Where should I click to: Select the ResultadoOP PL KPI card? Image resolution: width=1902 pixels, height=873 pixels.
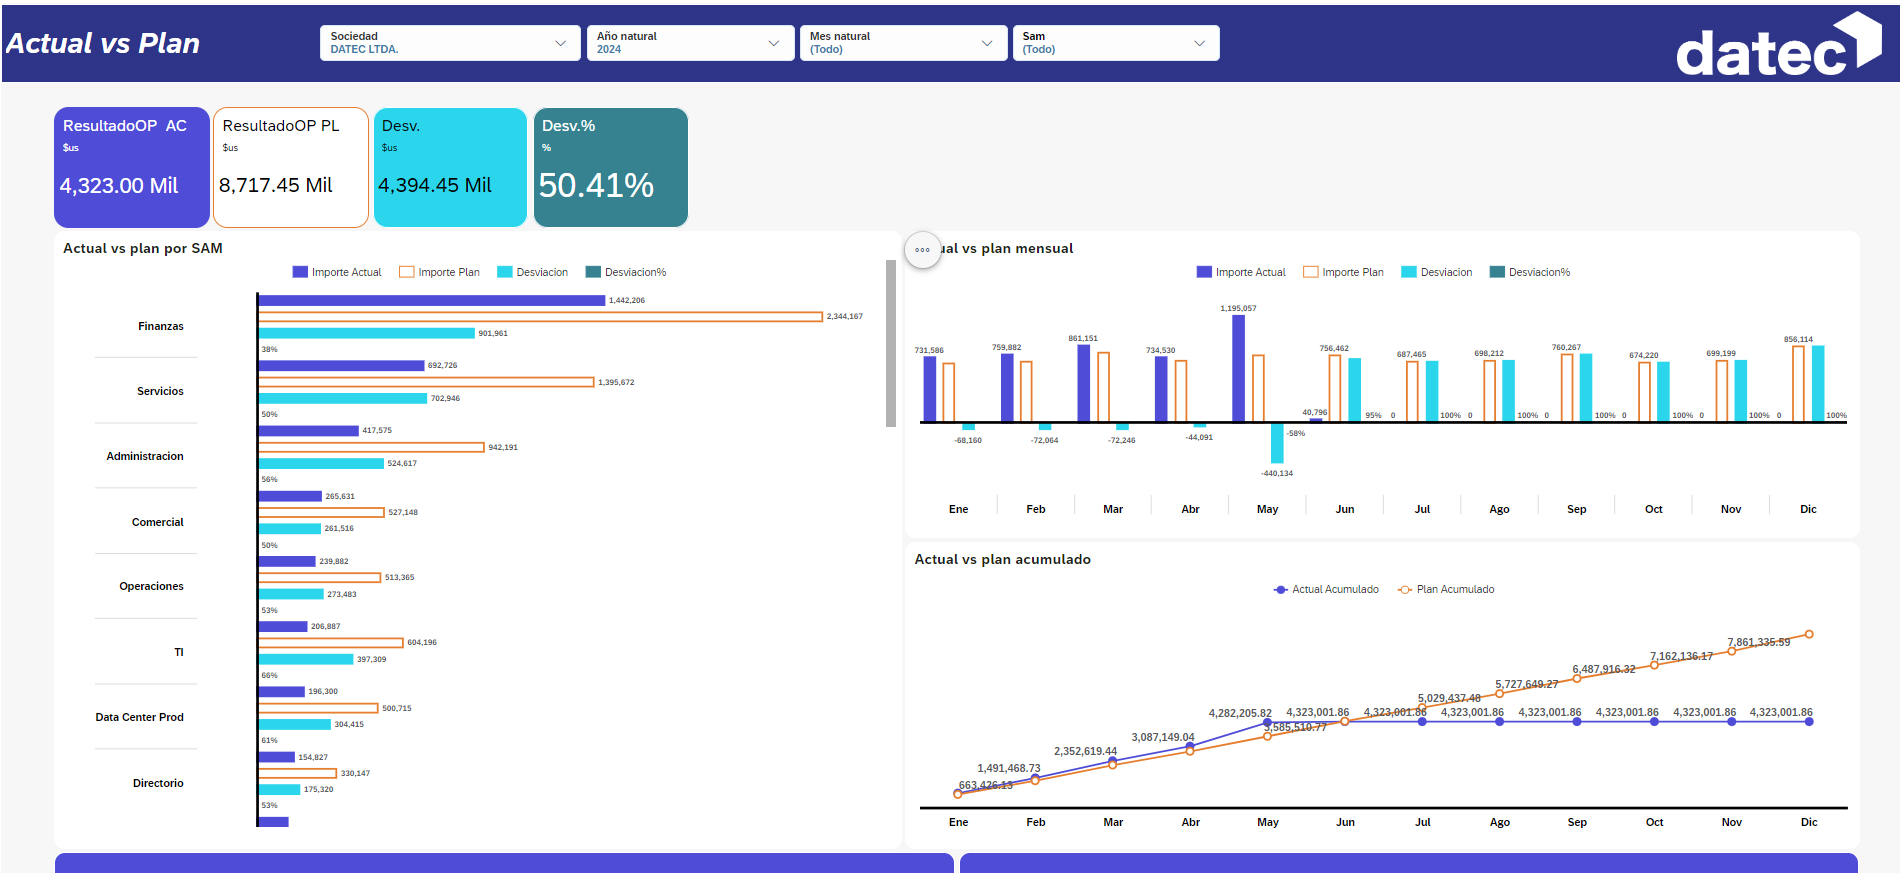tap(291, 167)
